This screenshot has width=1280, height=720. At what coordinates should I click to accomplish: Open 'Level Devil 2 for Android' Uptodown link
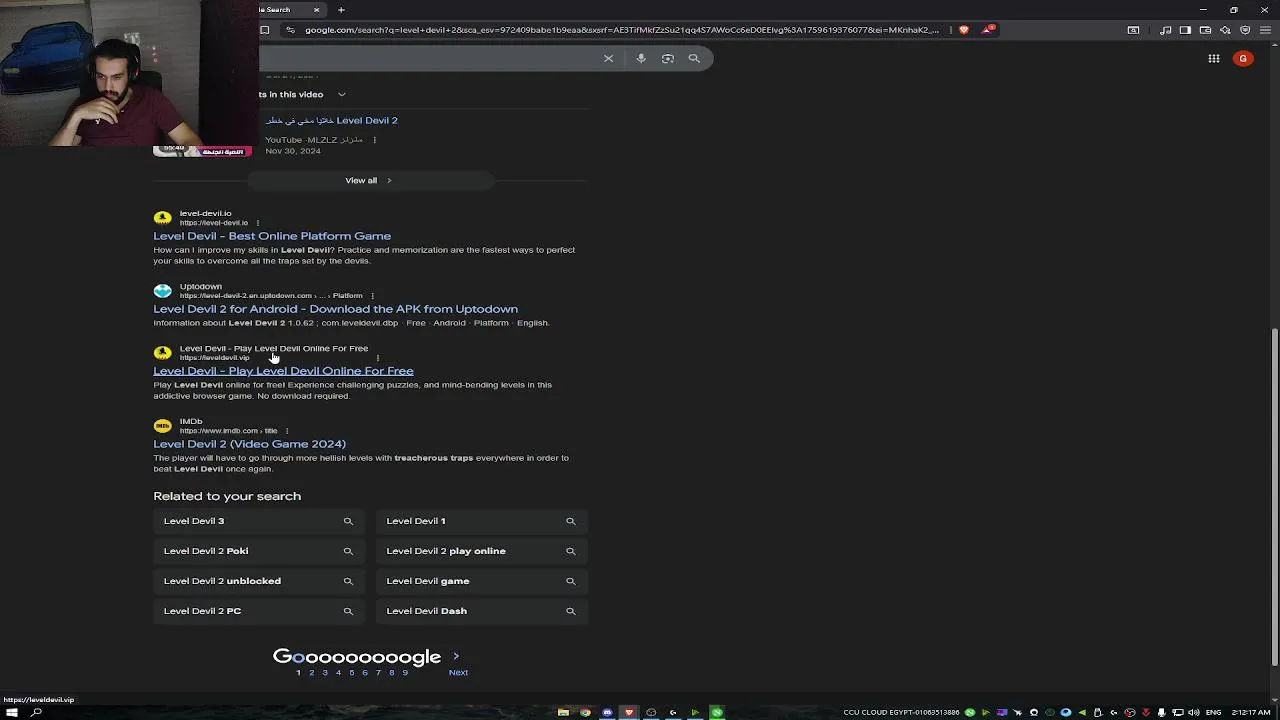[335, 309]
